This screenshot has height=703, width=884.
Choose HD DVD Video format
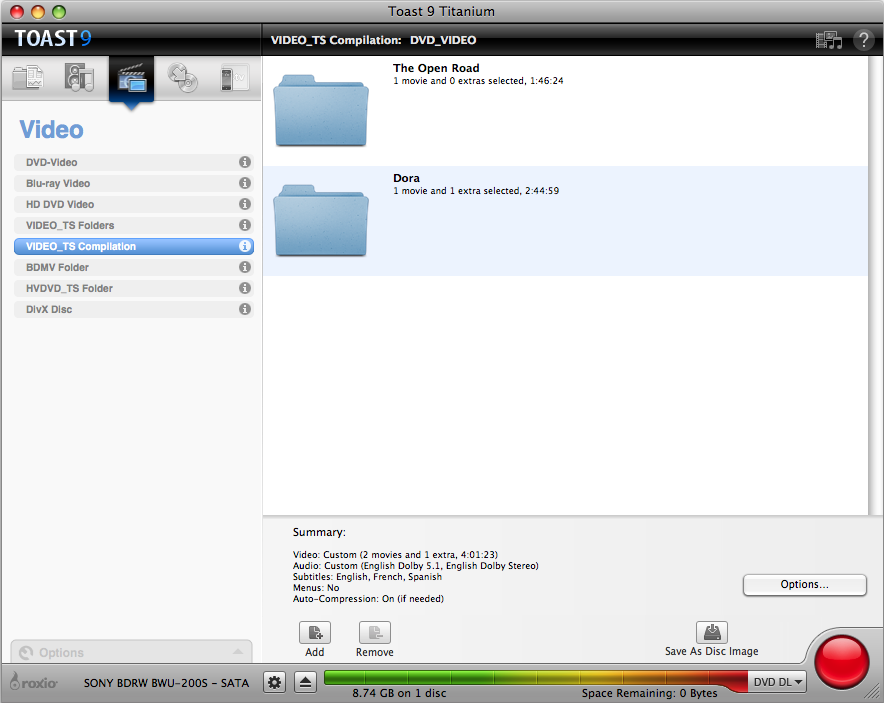point(134,204)
